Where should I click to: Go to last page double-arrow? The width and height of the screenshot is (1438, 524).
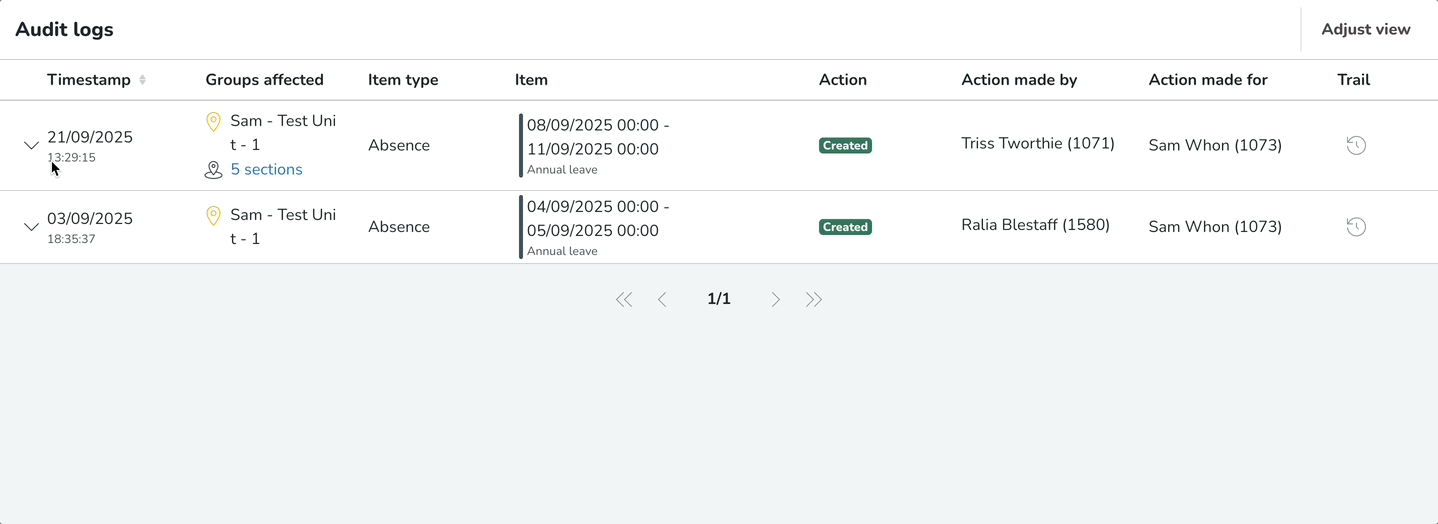coord(814,299)
